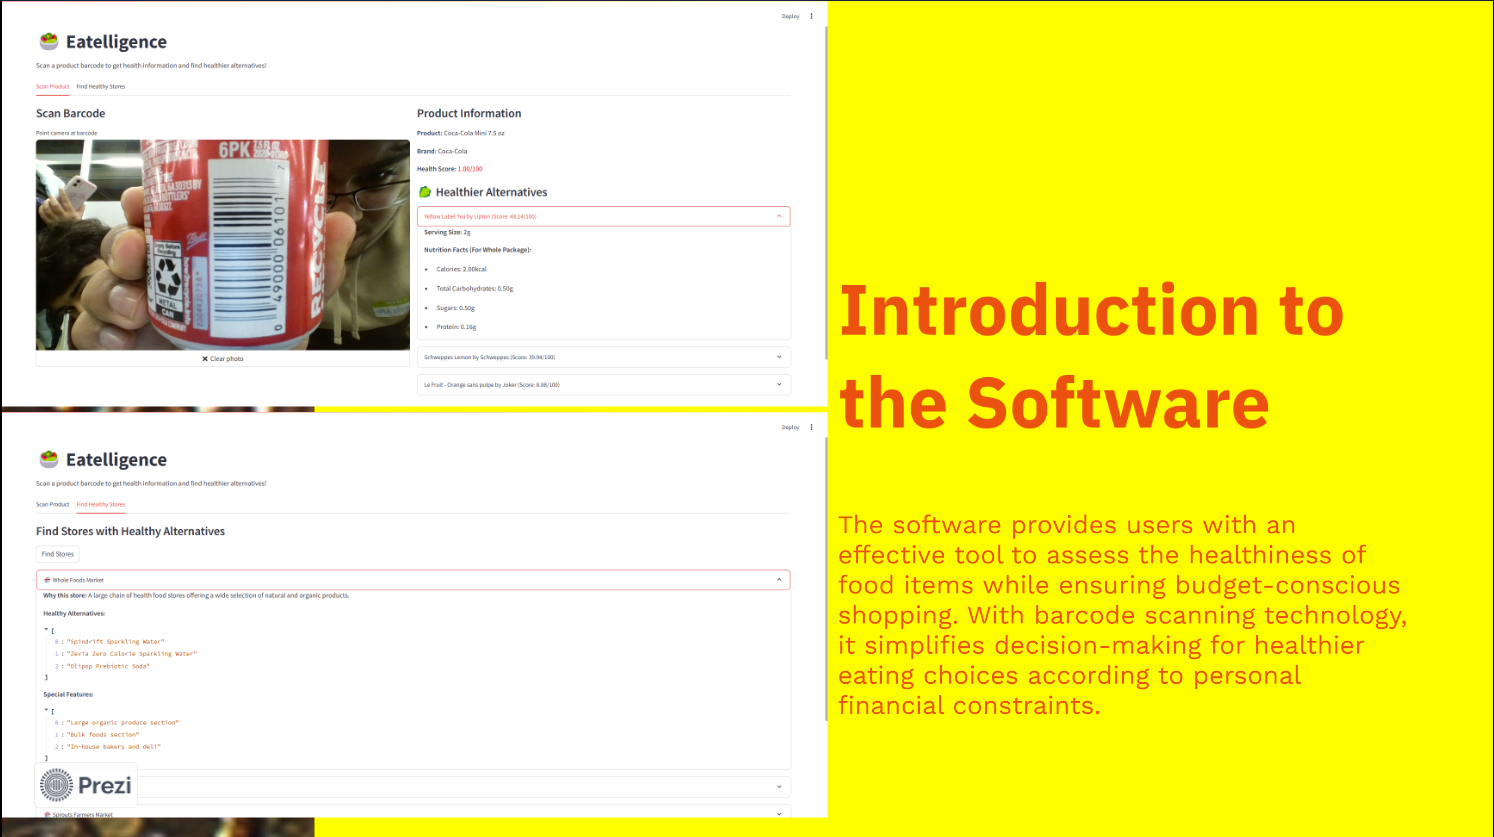Image resolution: width=1494 pixels, height=837 pixels.
Task: Click the 'Find Stores with Healthy Alternatives' heading
Action: tap(130, 531)
